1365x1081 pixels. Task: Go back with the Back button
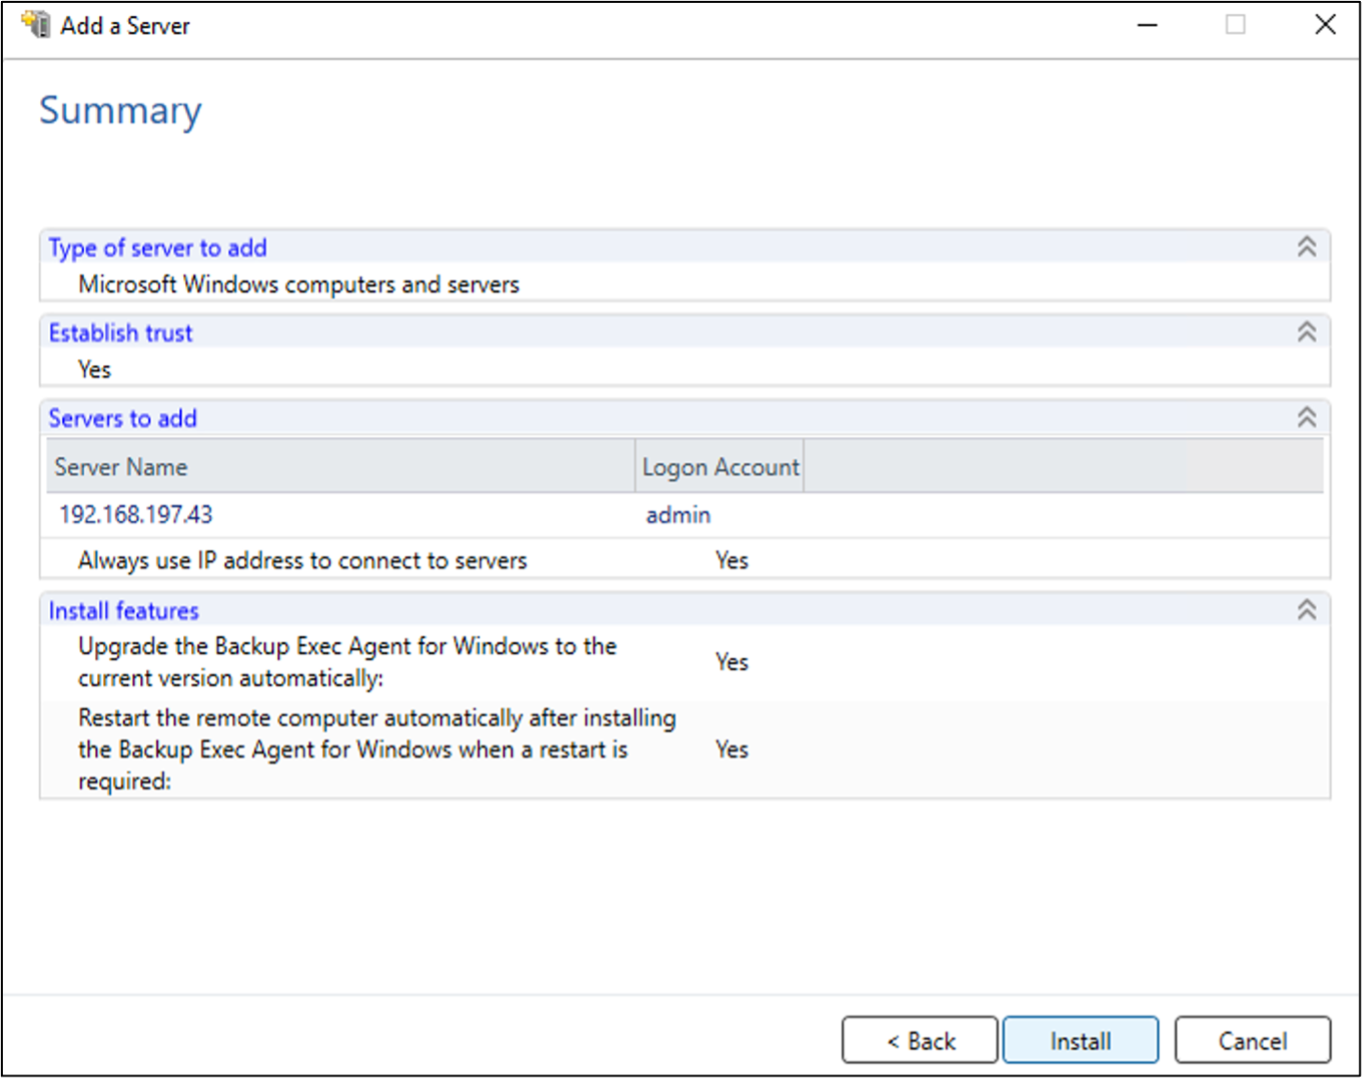920,1041
